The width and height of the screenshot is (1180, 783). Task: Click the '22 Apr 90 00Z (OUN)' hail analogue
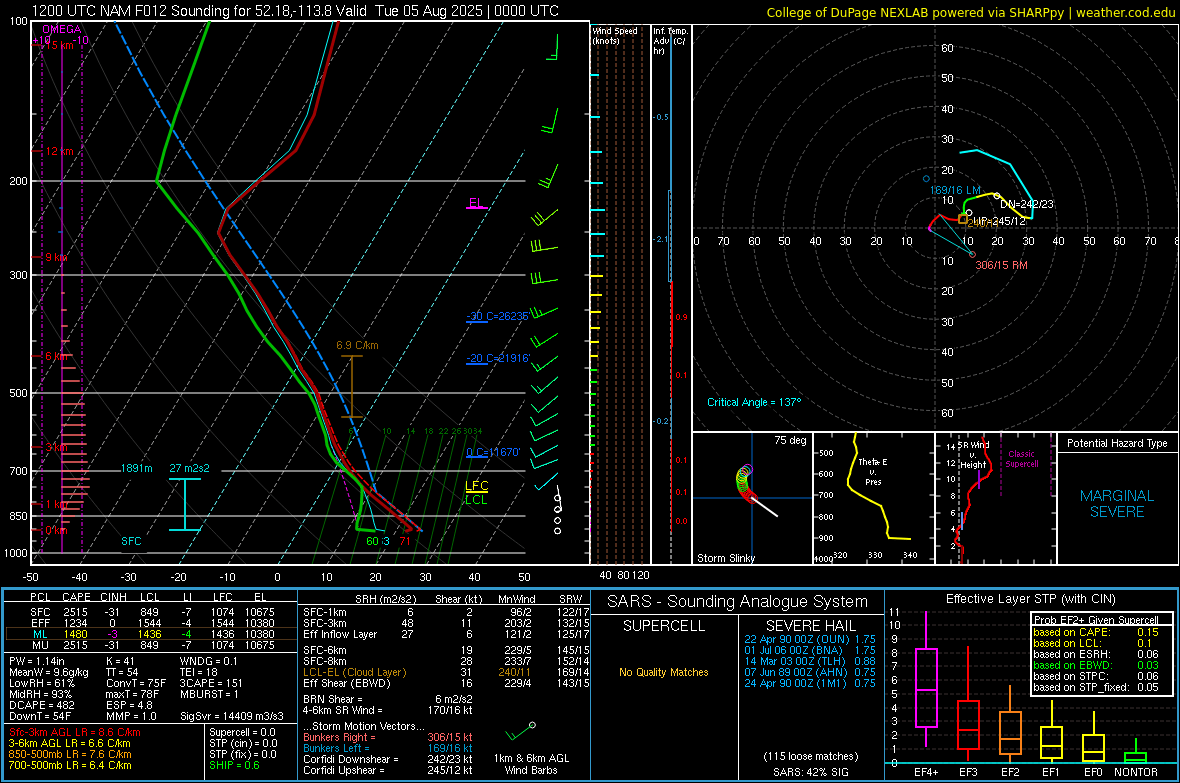(810, 639)
